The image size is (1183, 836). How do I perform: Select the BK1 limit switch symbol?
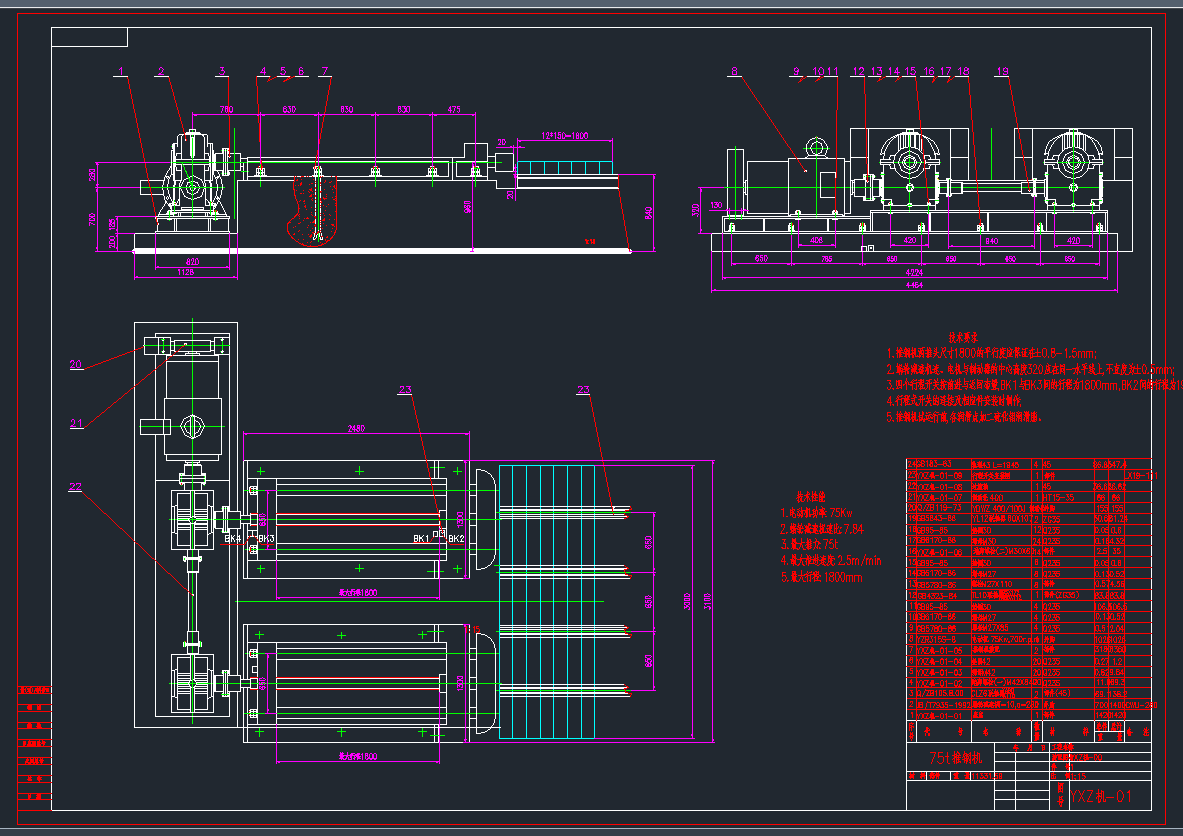pos(421,539)
